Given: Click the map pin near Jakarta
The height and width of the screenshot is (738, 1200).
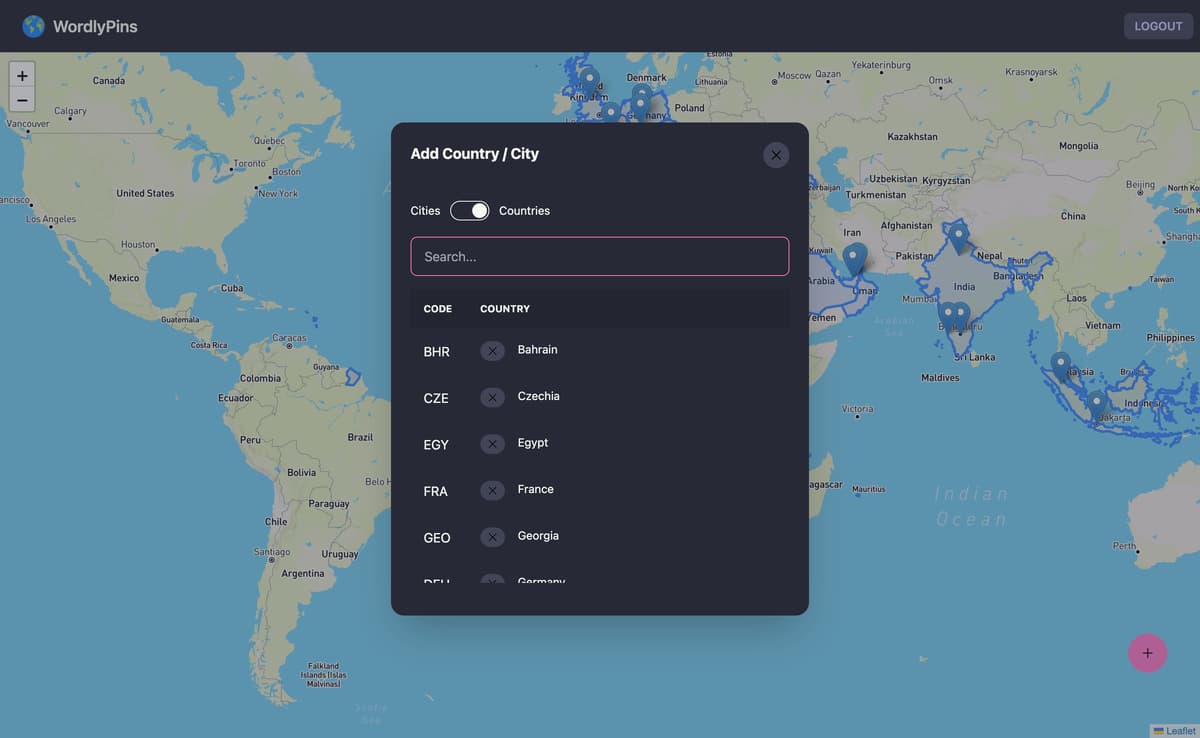Looking at the screenshot, I should point(1097,405).
